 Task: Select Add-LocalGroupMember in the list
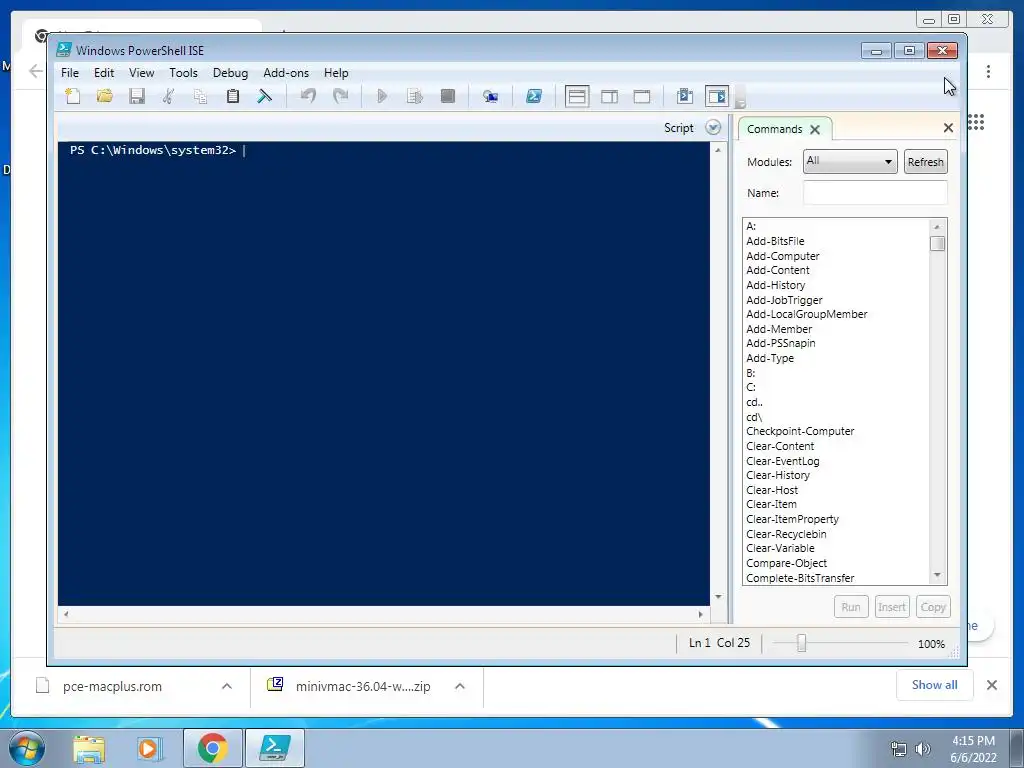pos(807,314)
